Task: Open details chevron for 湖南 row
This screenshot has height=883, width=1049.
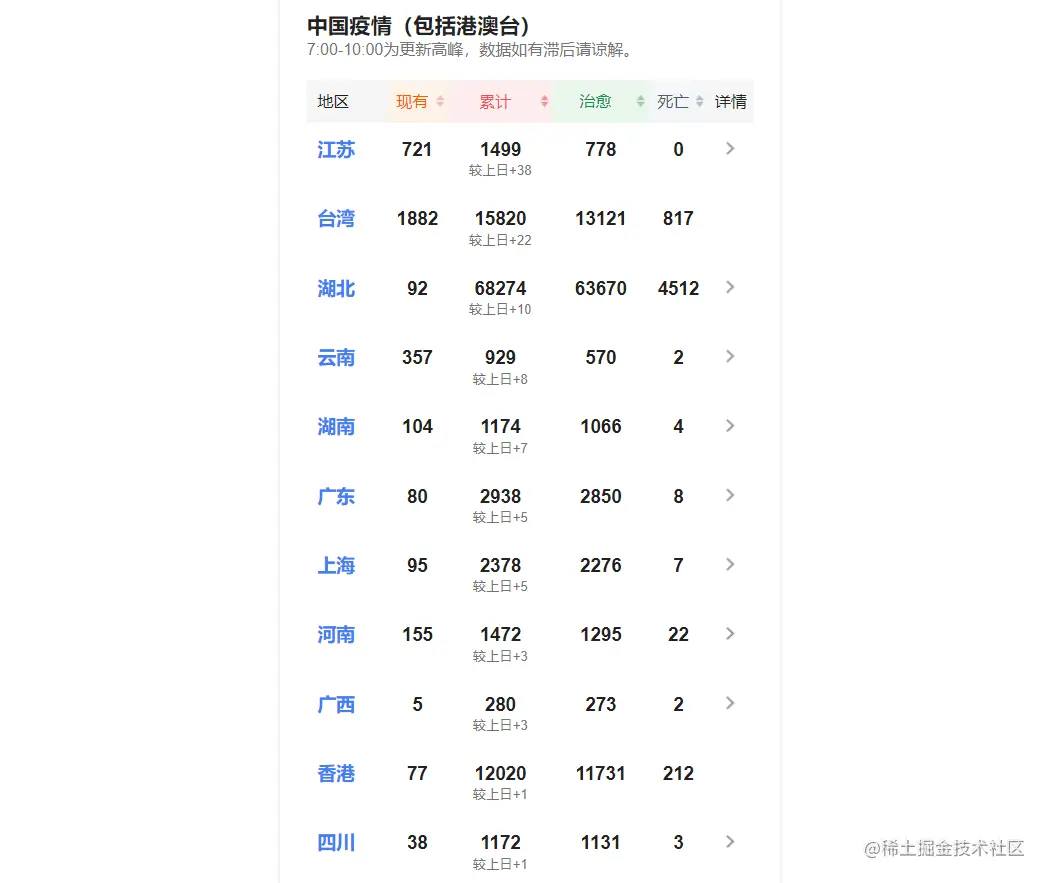Action: click(730, 426)
